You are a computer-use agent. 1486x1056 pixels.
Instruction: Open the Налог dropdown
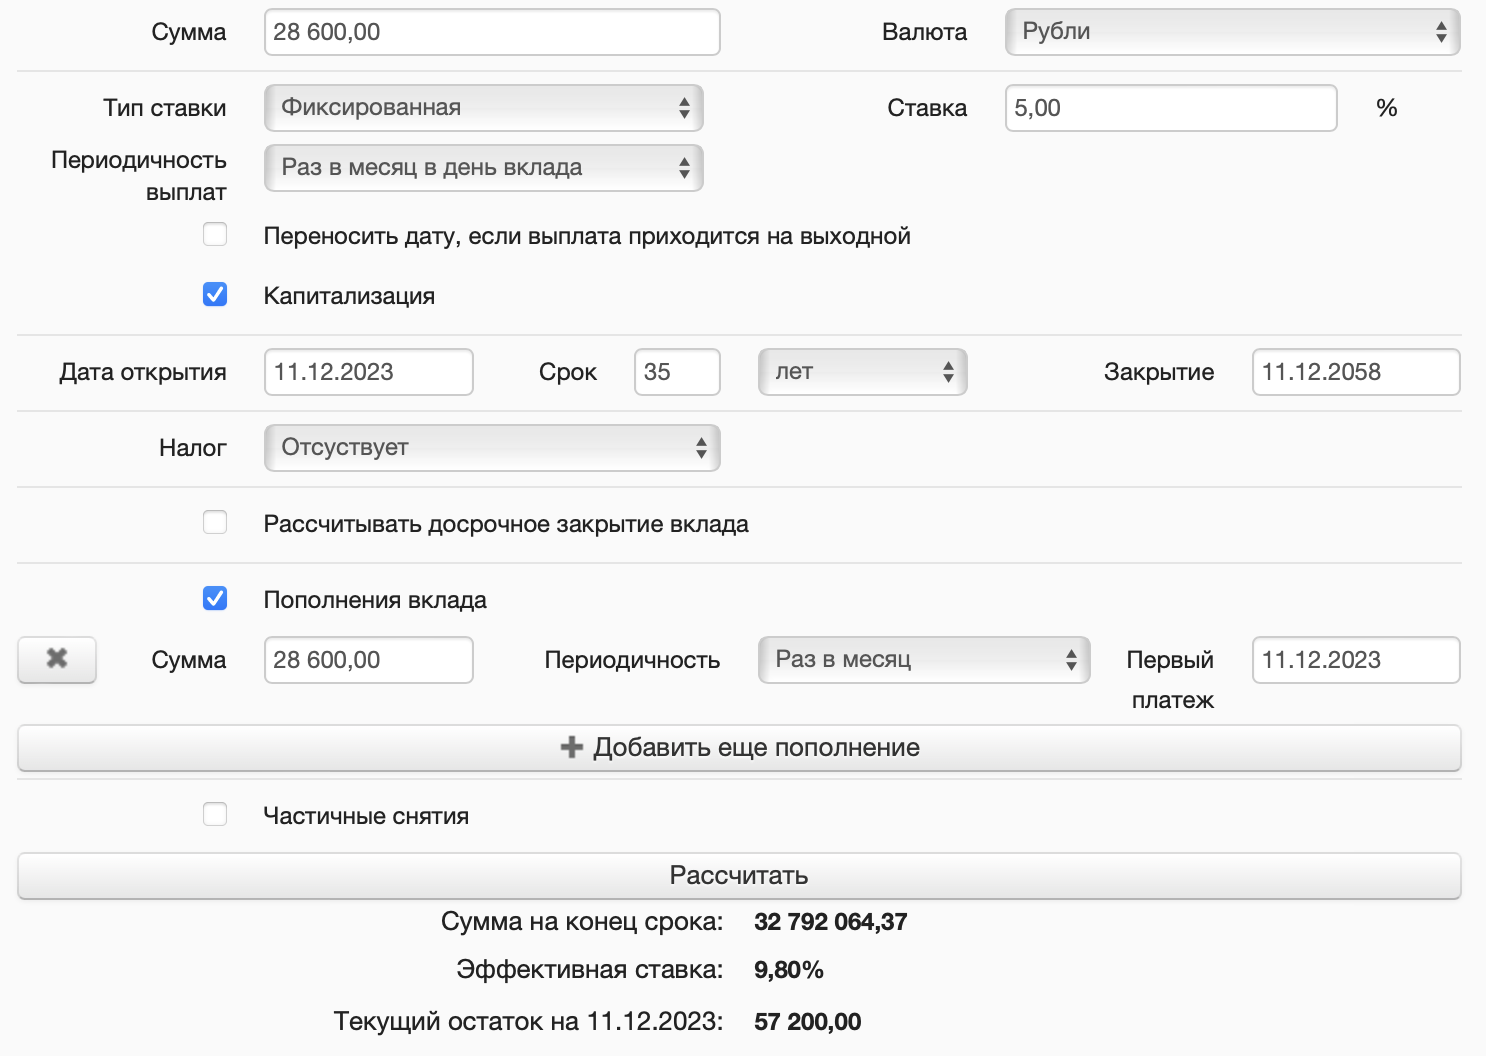pyautogui.click(x=492, y=448)
